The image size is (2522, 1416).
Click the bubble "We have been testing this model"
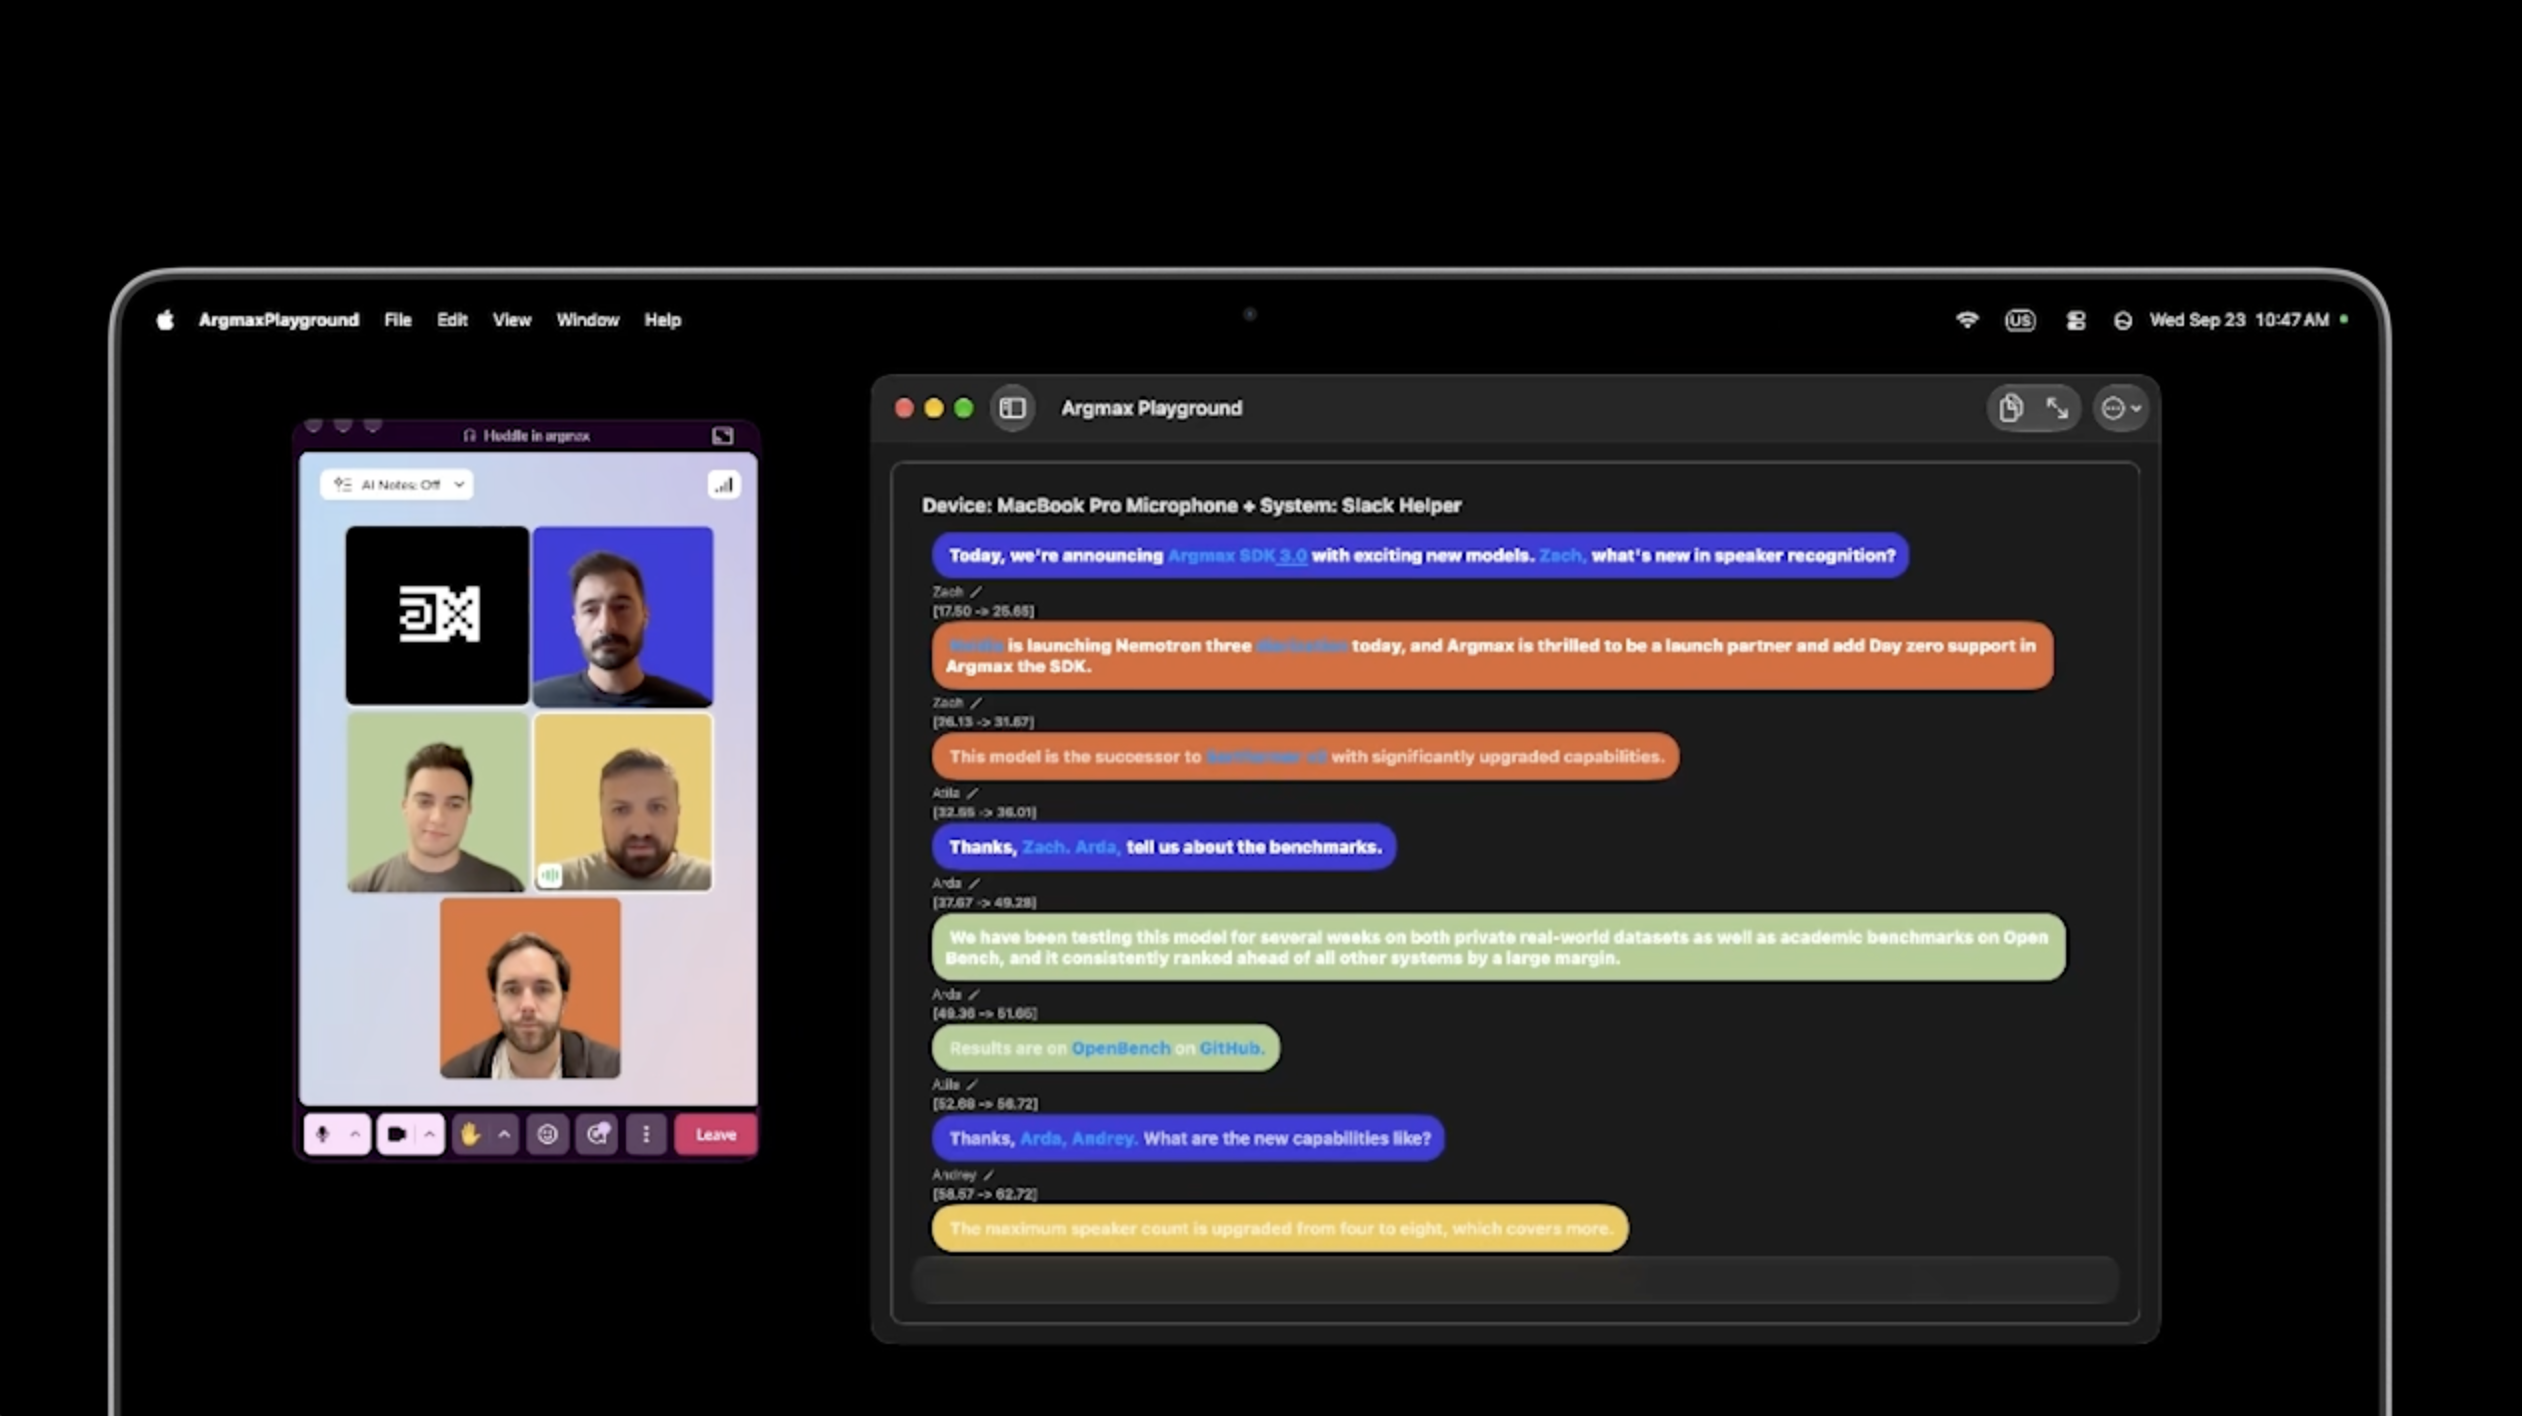(1498, 947)
